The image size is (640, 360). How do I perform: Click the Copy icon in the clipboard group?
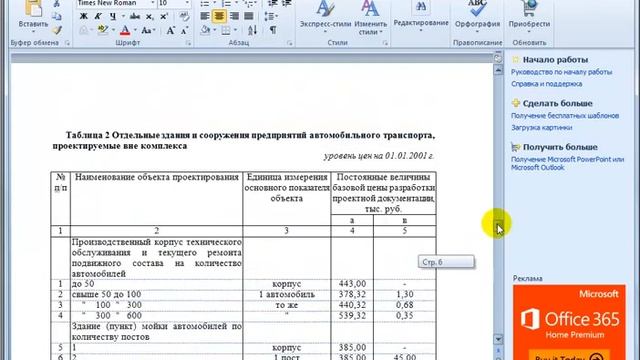click(57, 16)
